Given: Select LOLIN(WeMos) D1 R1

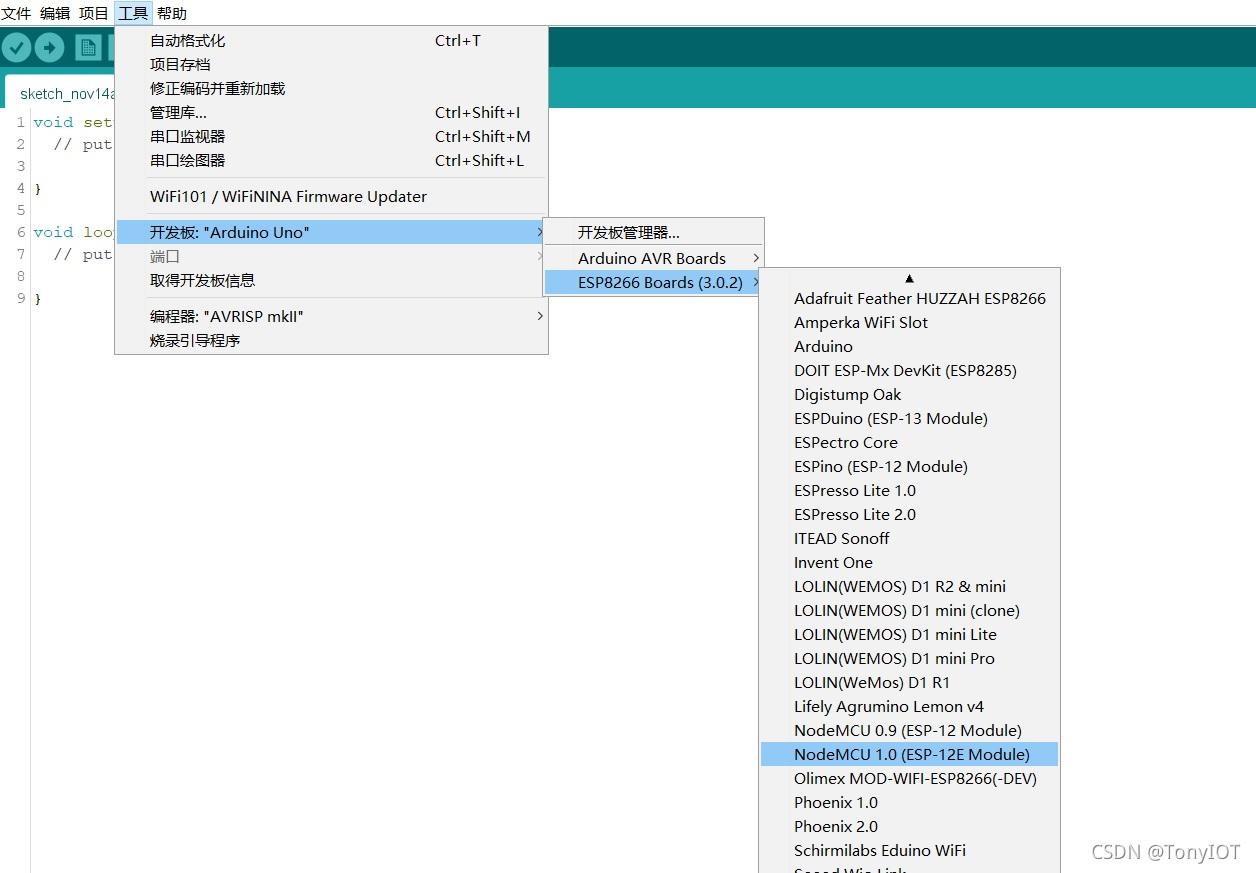Looking at the screenshot, I should (x=909, y=683).
